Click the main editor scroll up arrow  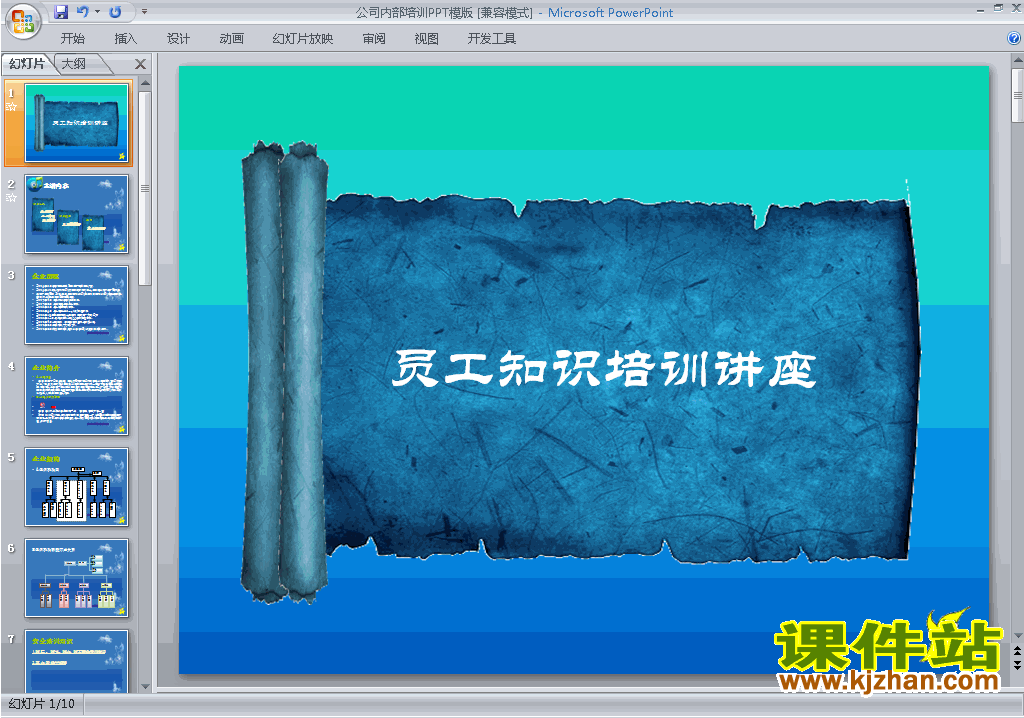coord(1017,60)
